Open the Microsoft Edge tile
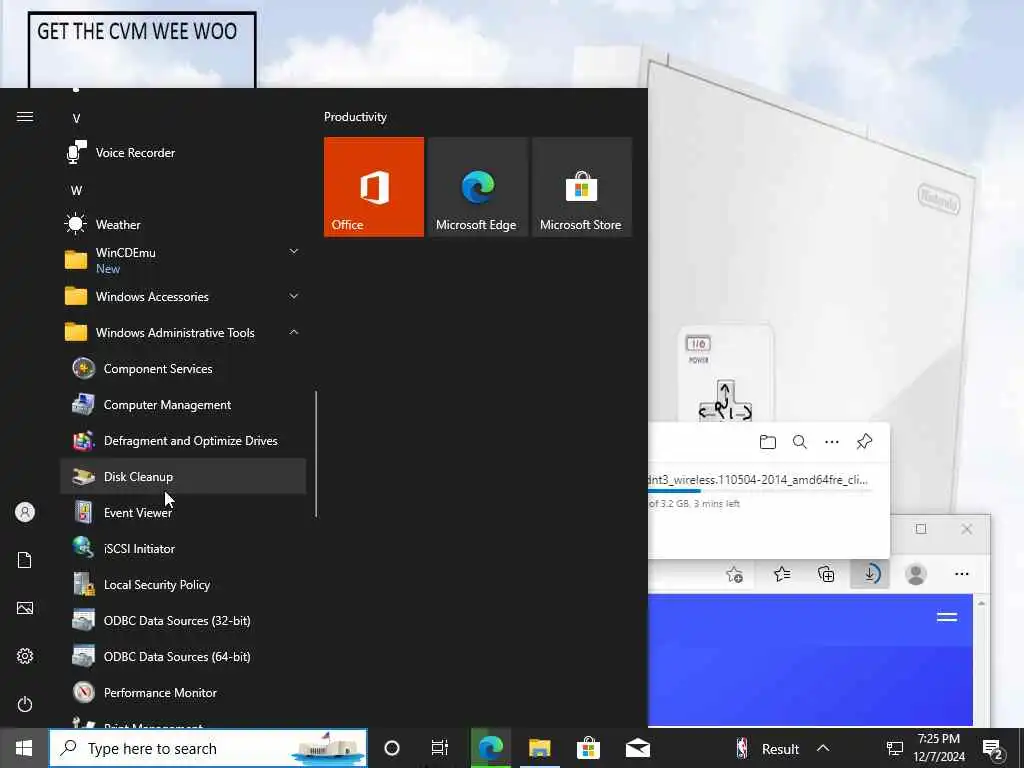 click(477, 187)
